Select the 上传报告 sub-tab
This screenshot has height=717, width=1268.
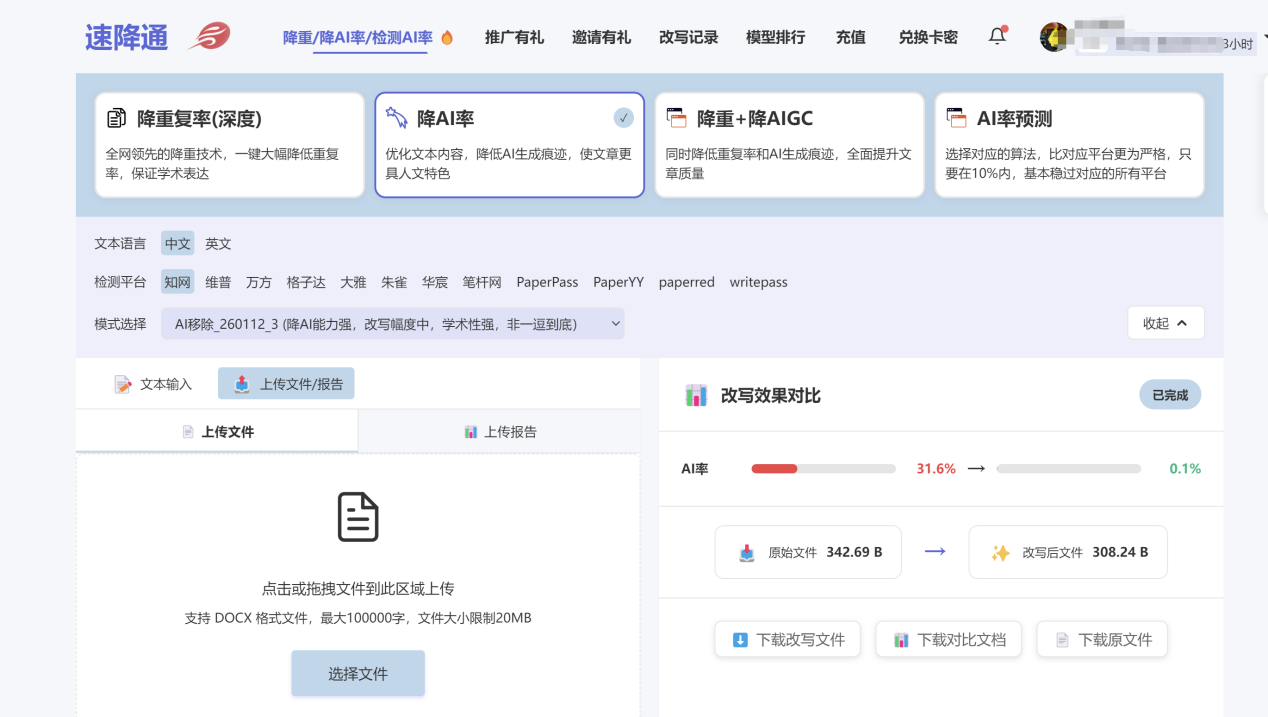coord(499,432)
